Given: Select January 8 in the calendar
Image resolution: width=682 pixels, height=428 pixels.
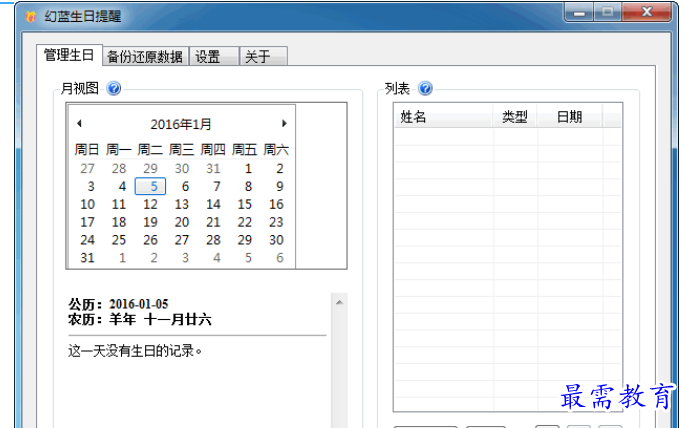Looking at the screenshot, I should (248, 186).
